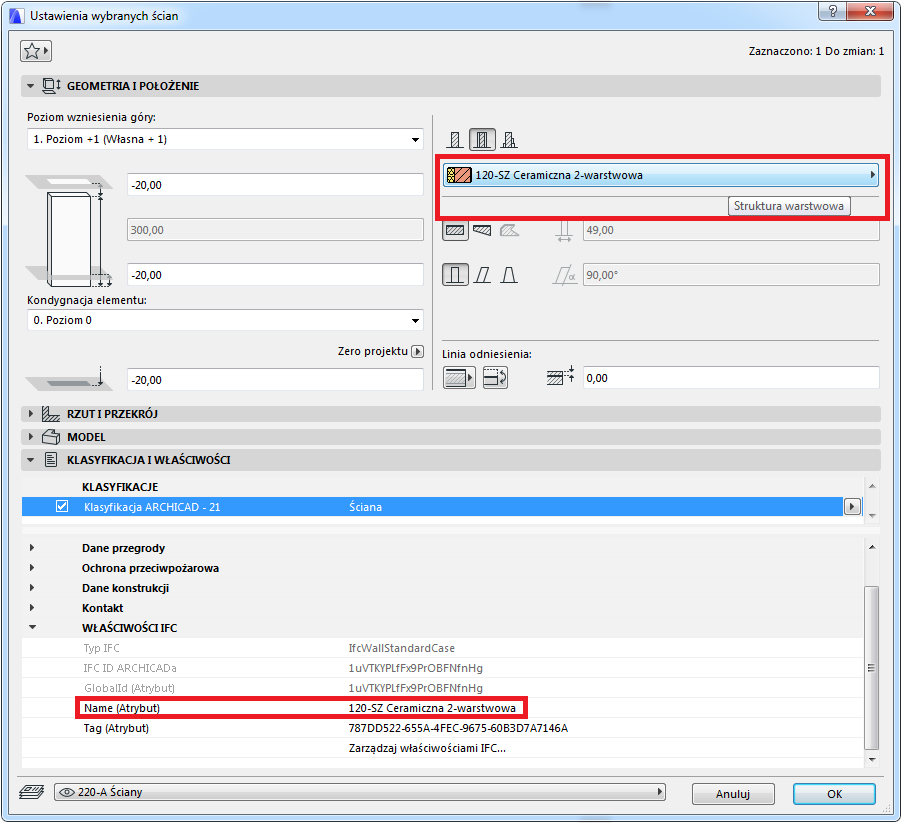Choose trapezoid wall geometry icon
This screenshot has height=823, width=902.
tap(482, 230)
